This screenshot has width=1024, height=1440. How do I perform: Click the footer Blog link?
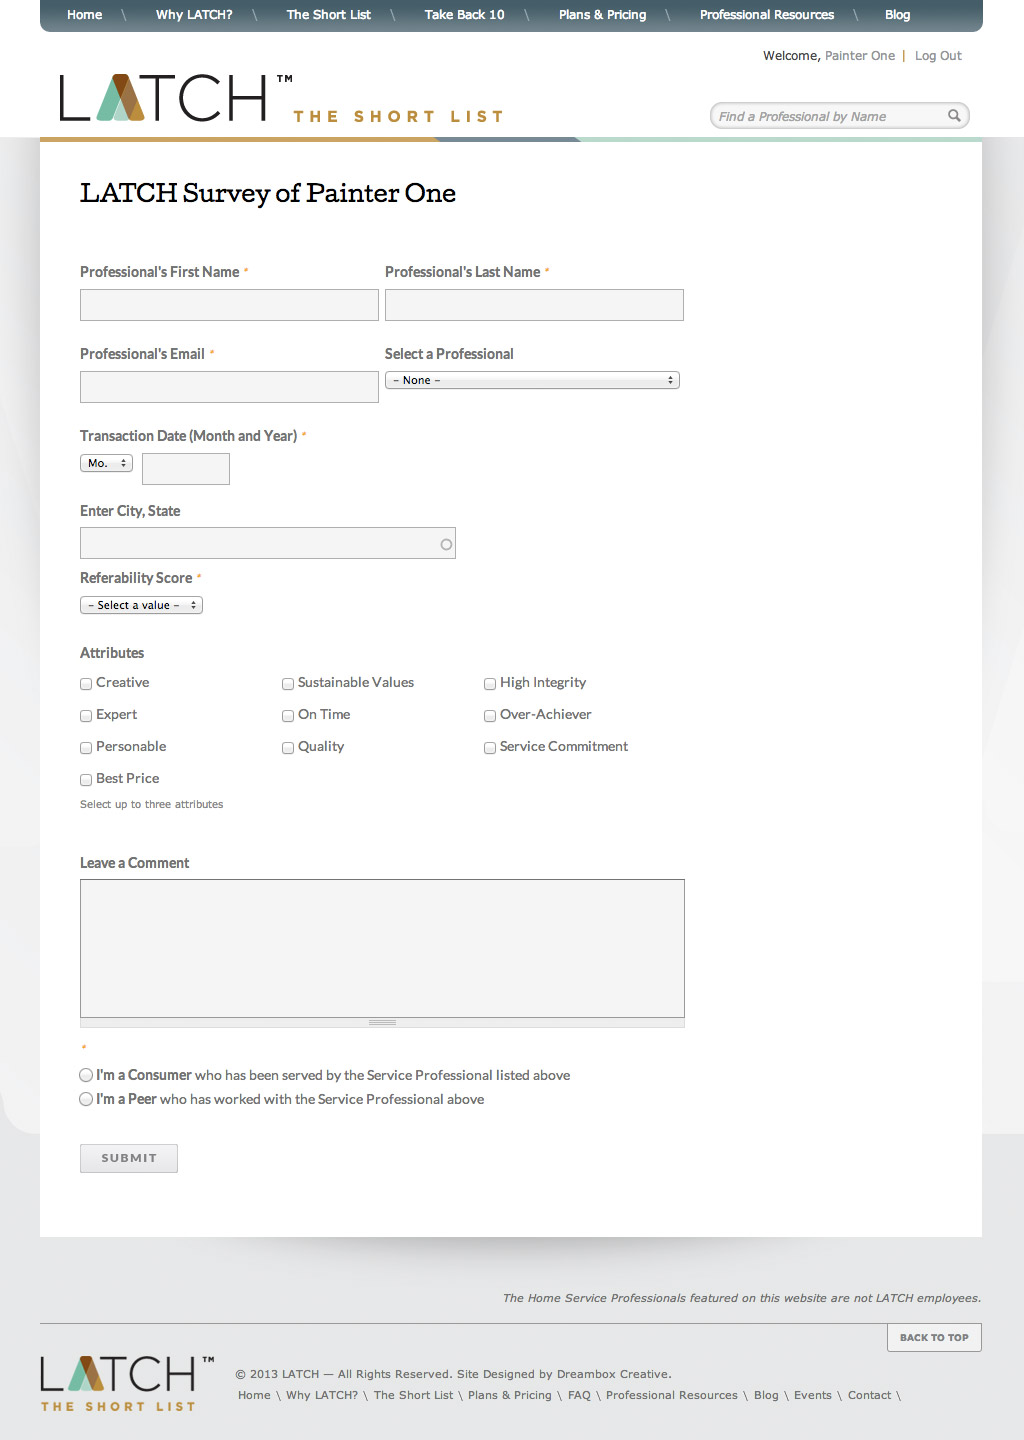766,1395
